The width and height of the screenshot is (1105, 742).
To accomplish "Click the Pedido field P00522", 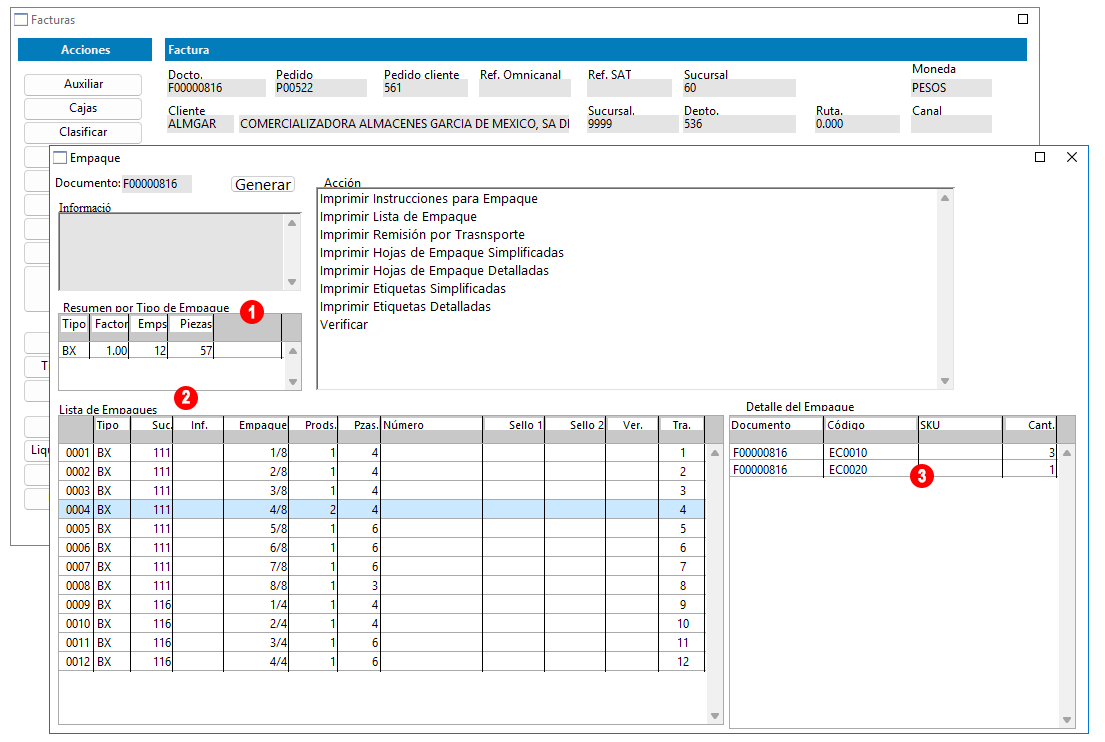I will 321,88.
